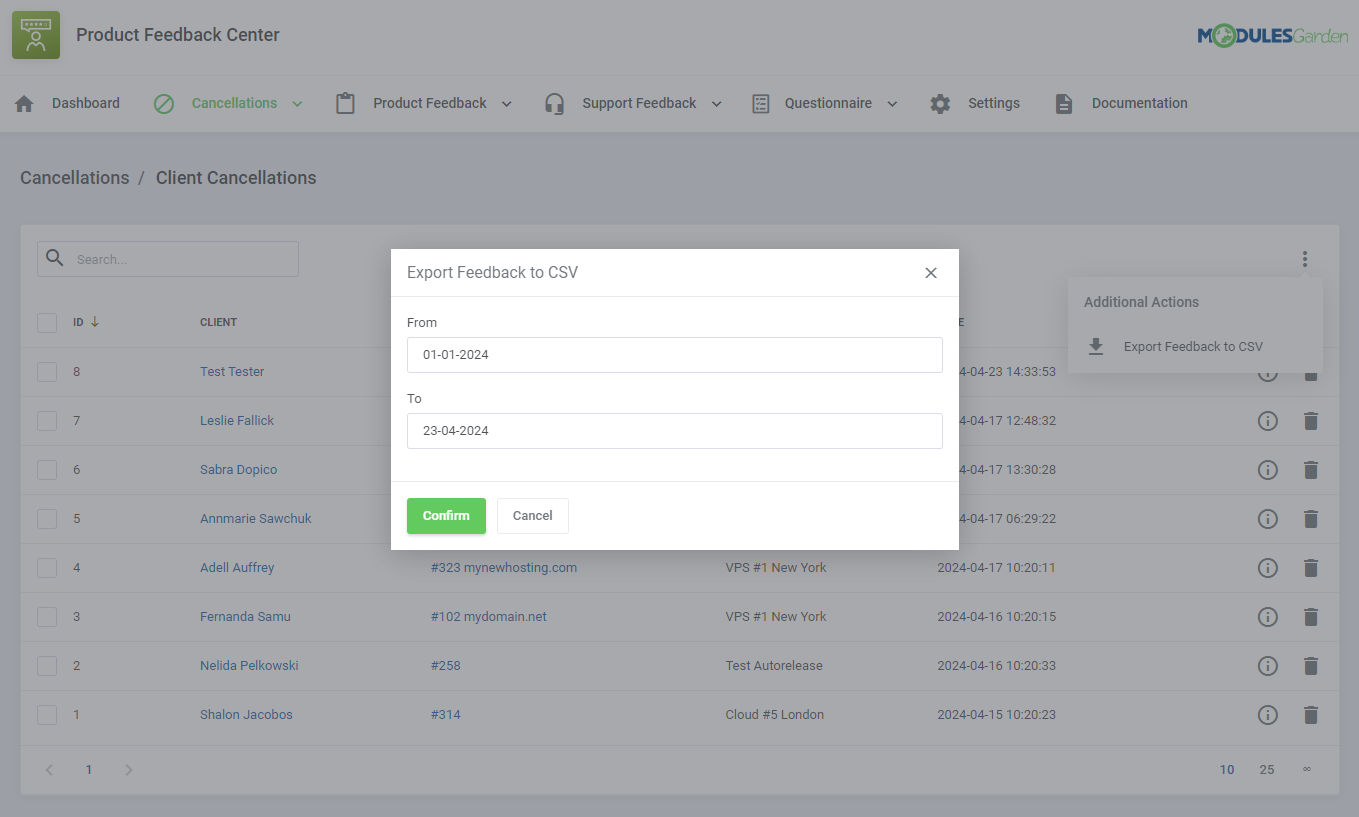Expand the Cancellations dropdown menu
The image size is (1359, 817).
[x=297, y=102]
